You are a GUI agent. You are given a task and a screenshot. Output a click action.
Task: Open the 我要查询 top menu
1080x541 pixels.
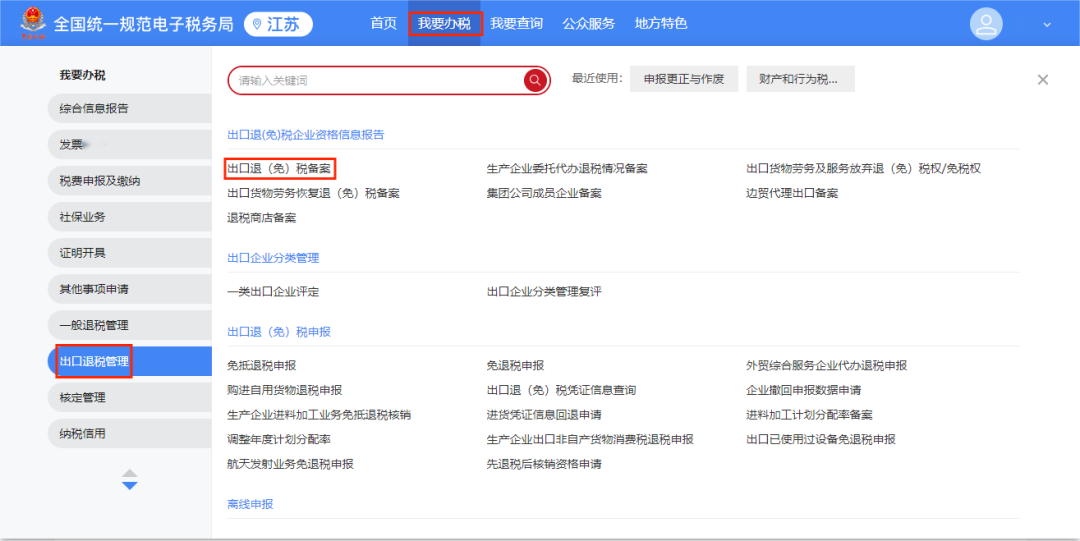tap(517, 23)
